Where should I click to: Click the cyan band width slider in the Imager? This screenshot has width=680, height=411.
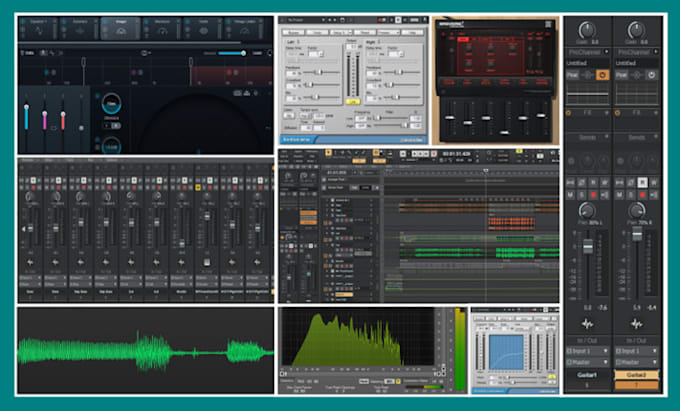(26, 117)
